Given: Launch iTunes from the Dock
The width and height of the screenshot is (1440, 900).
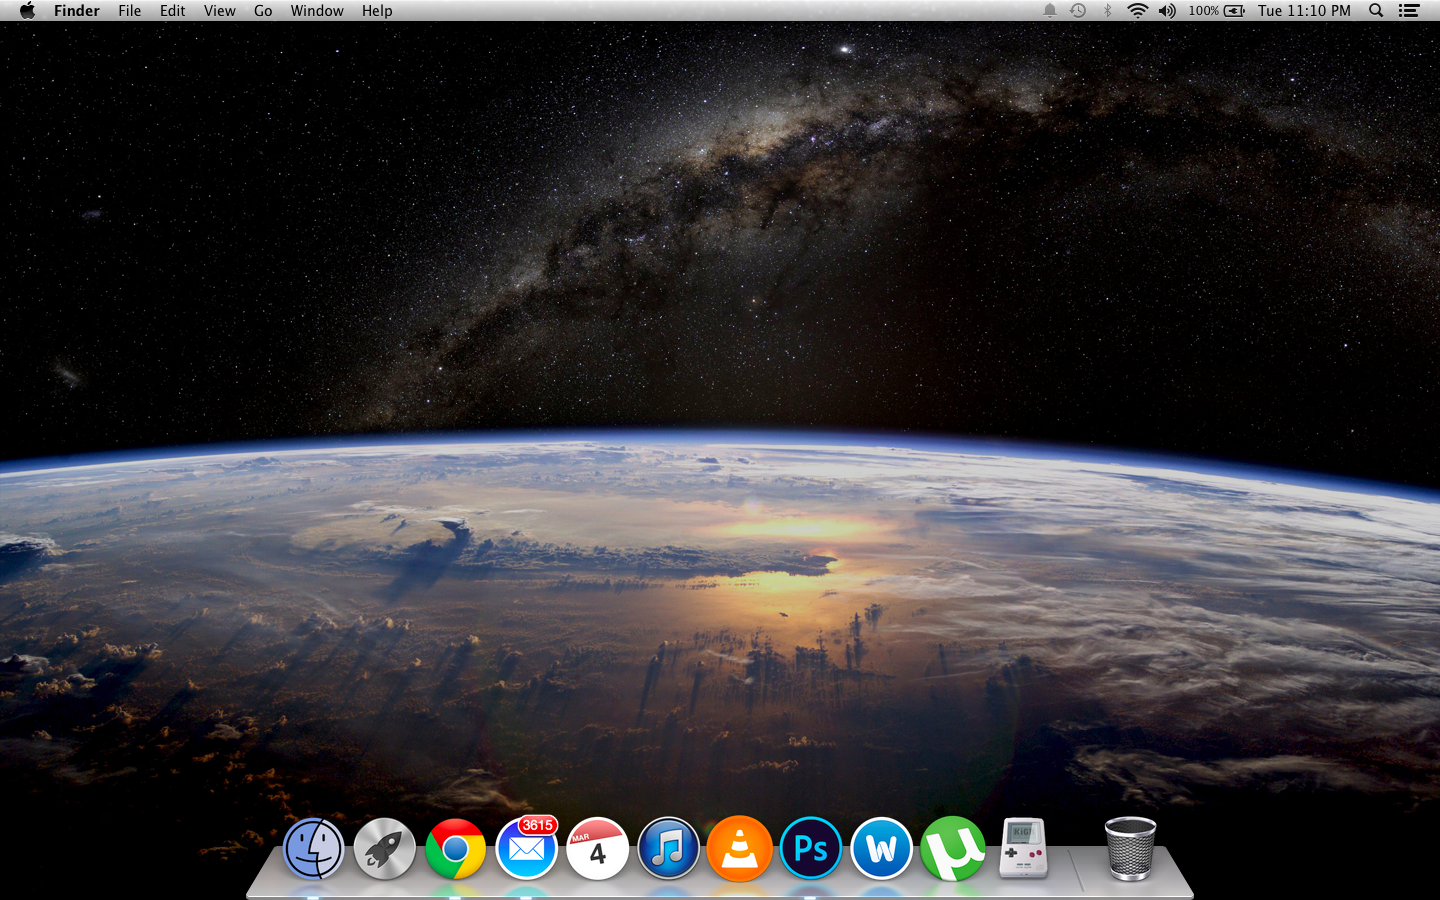Looking at the screenshot, I should click(x=668, y=849).
